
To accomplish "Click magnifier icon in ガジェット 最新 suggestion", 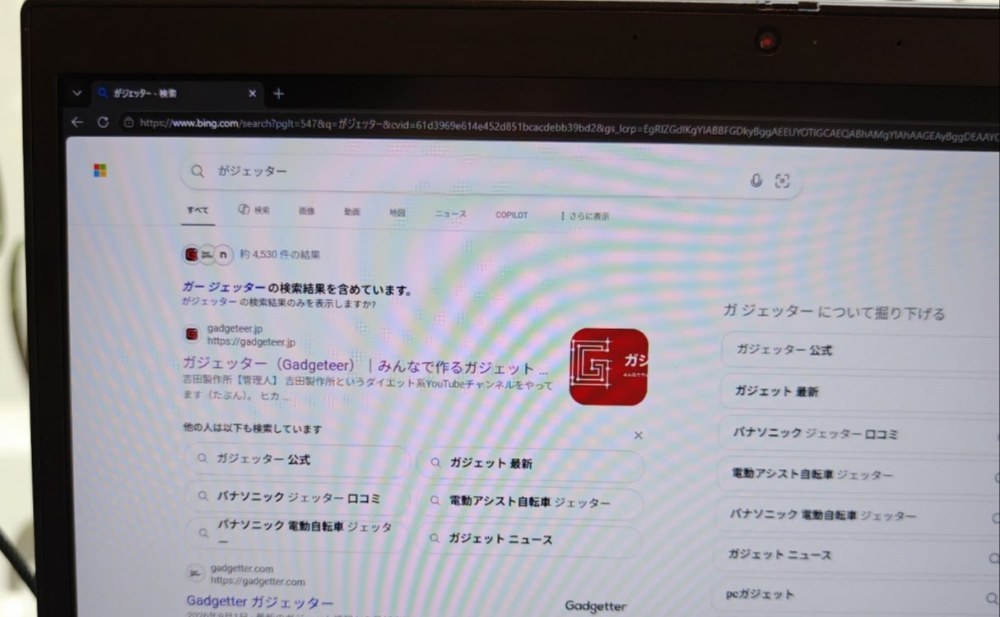I will [435, 463].
